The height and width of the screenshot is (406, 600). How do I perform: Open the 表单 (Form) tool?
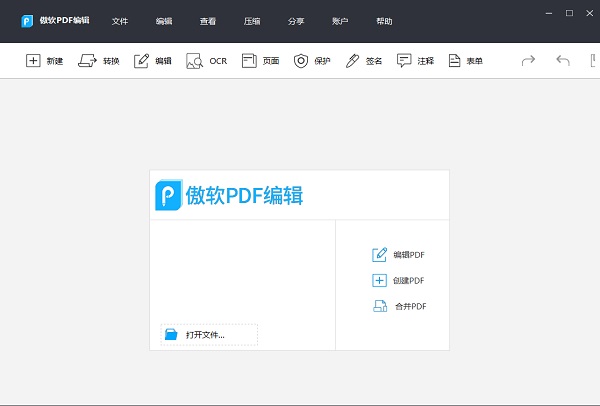point(465,60)
